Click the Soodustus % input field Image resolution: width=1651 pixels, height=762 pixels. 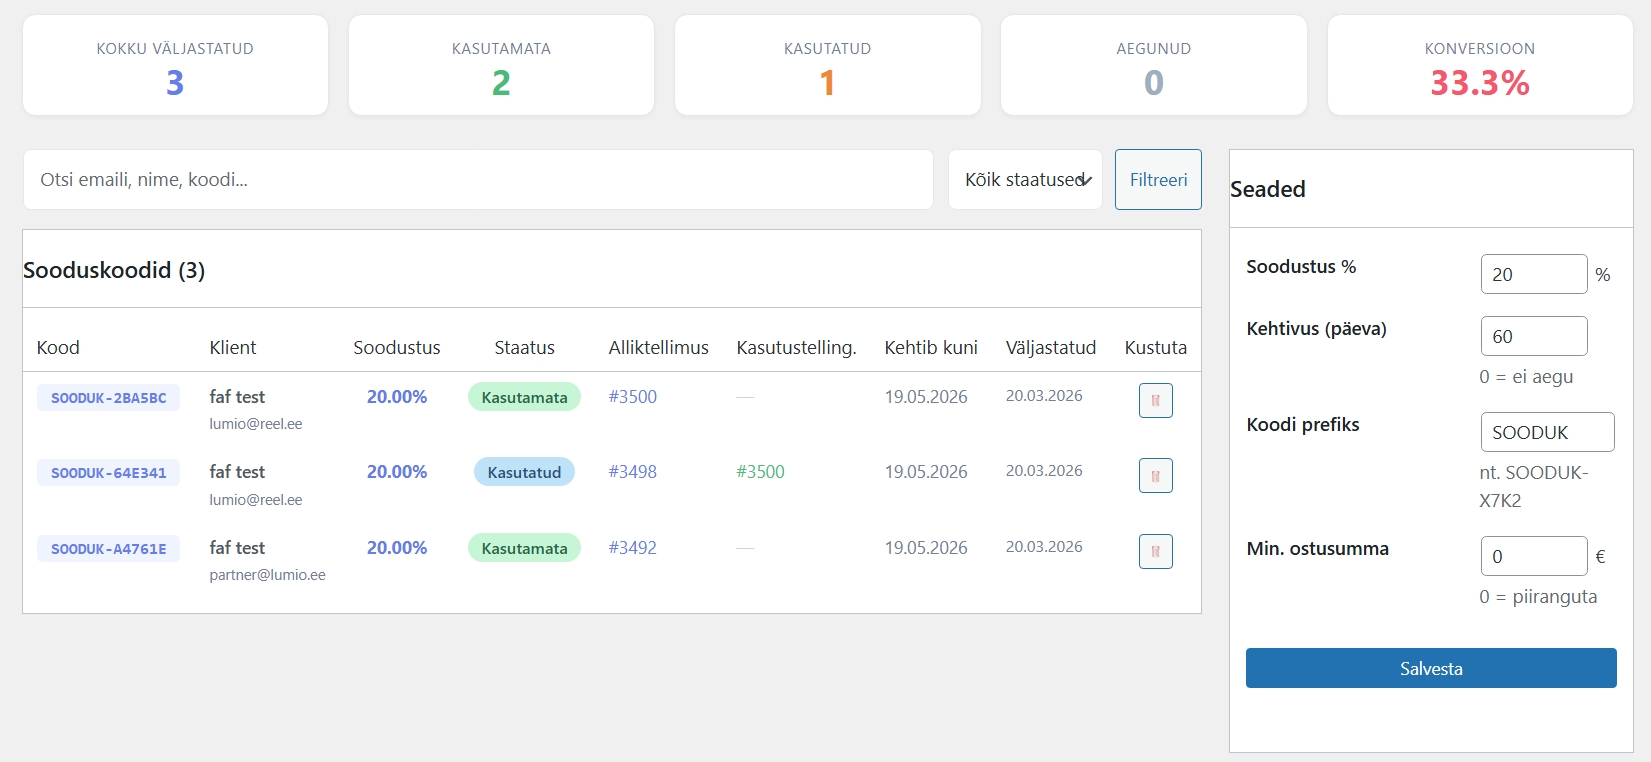(x=1533, y=274)
